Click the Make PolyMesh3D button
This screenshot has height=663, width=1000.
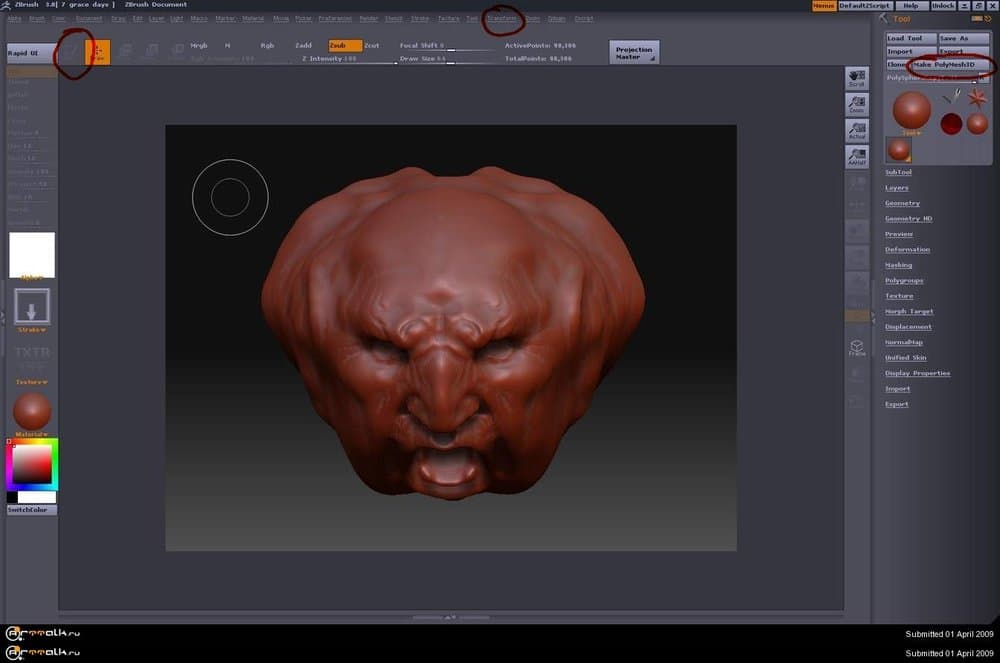pos(943,64)
